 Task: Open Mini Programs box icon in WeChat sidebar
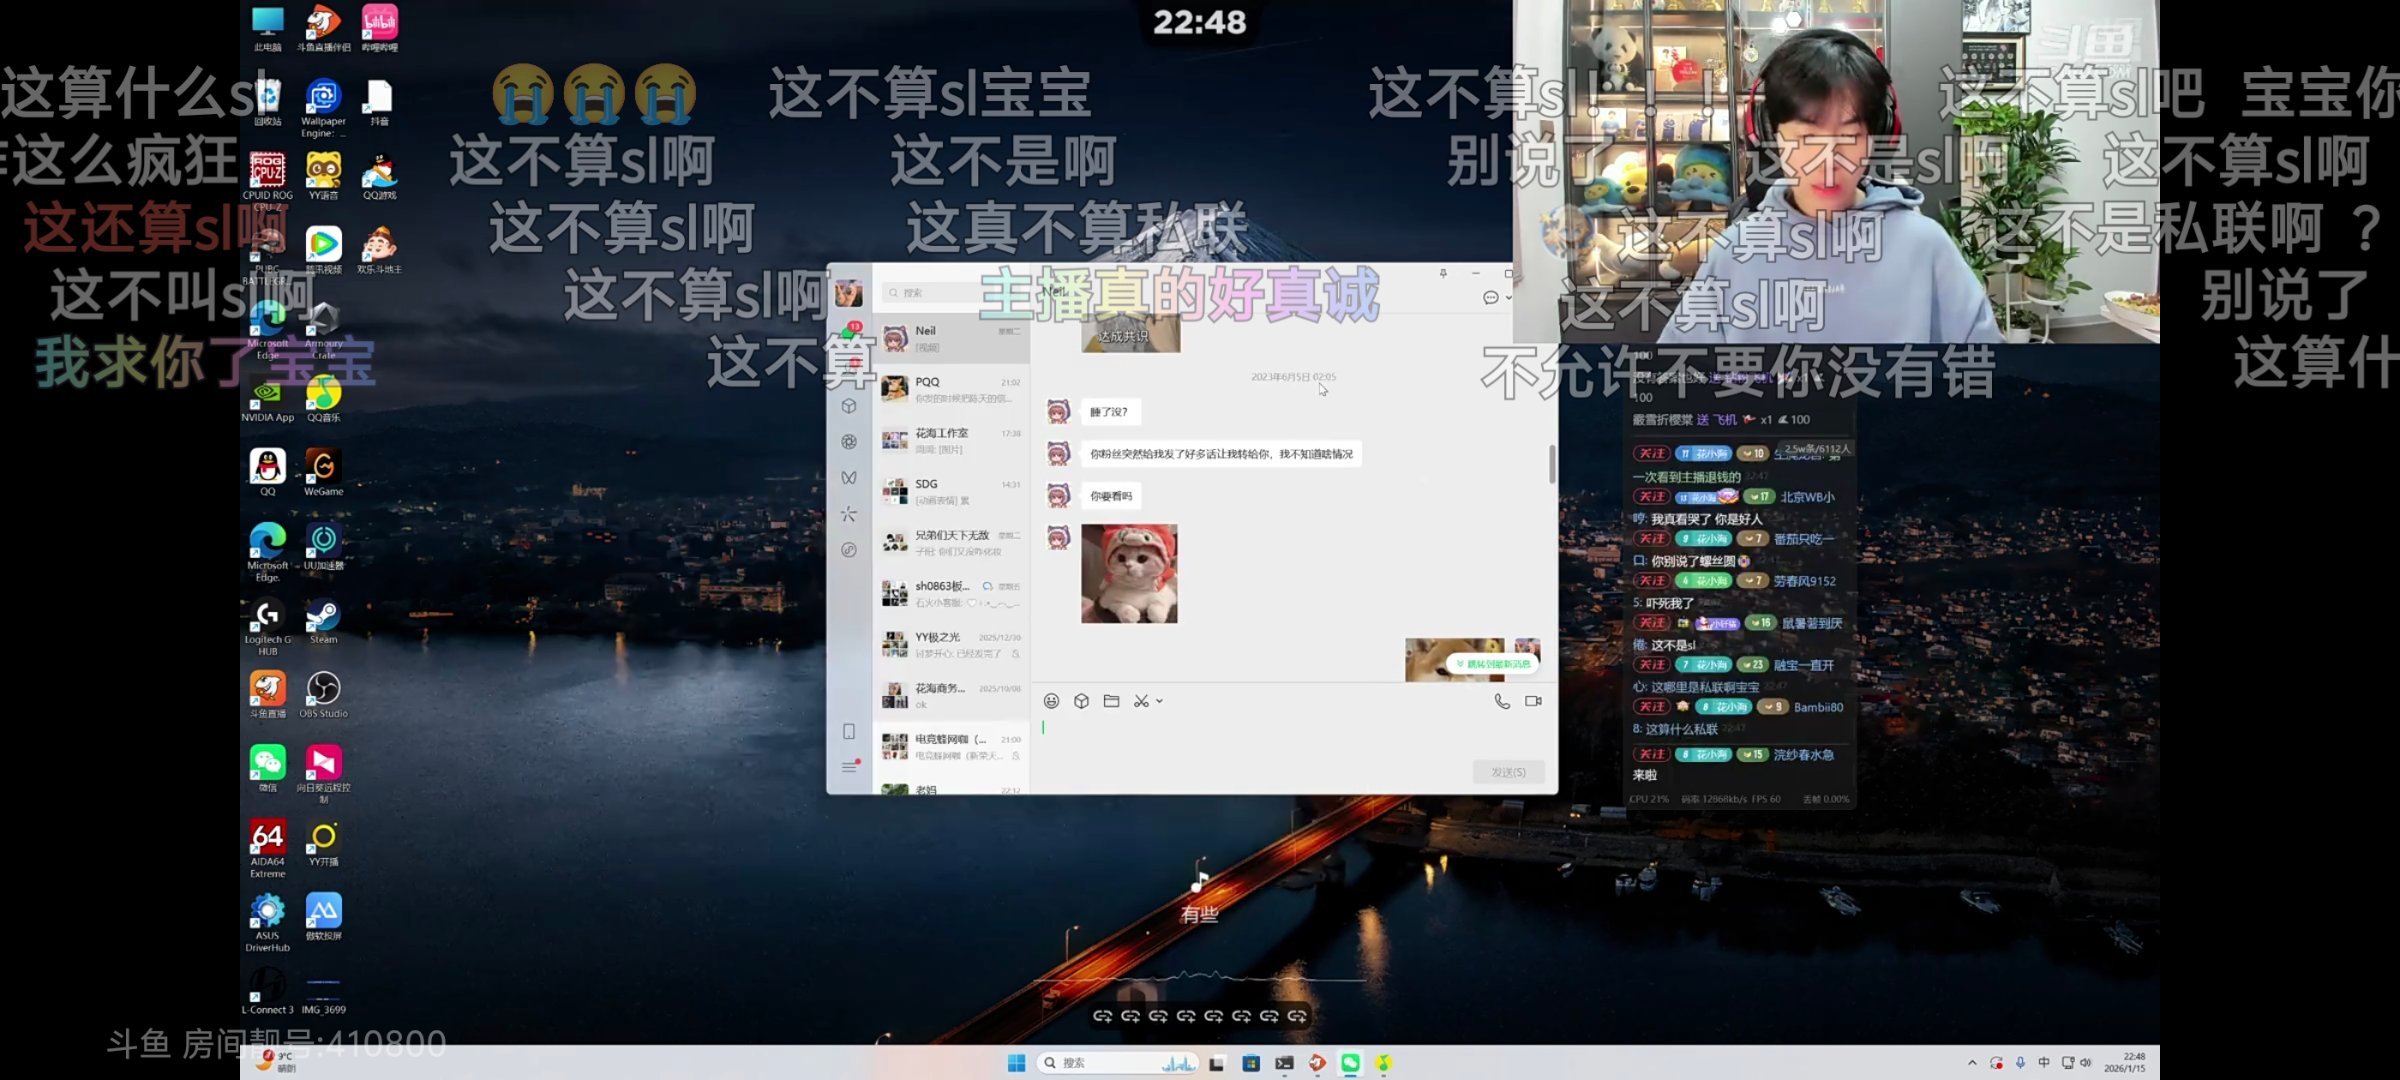click(851, 407)
